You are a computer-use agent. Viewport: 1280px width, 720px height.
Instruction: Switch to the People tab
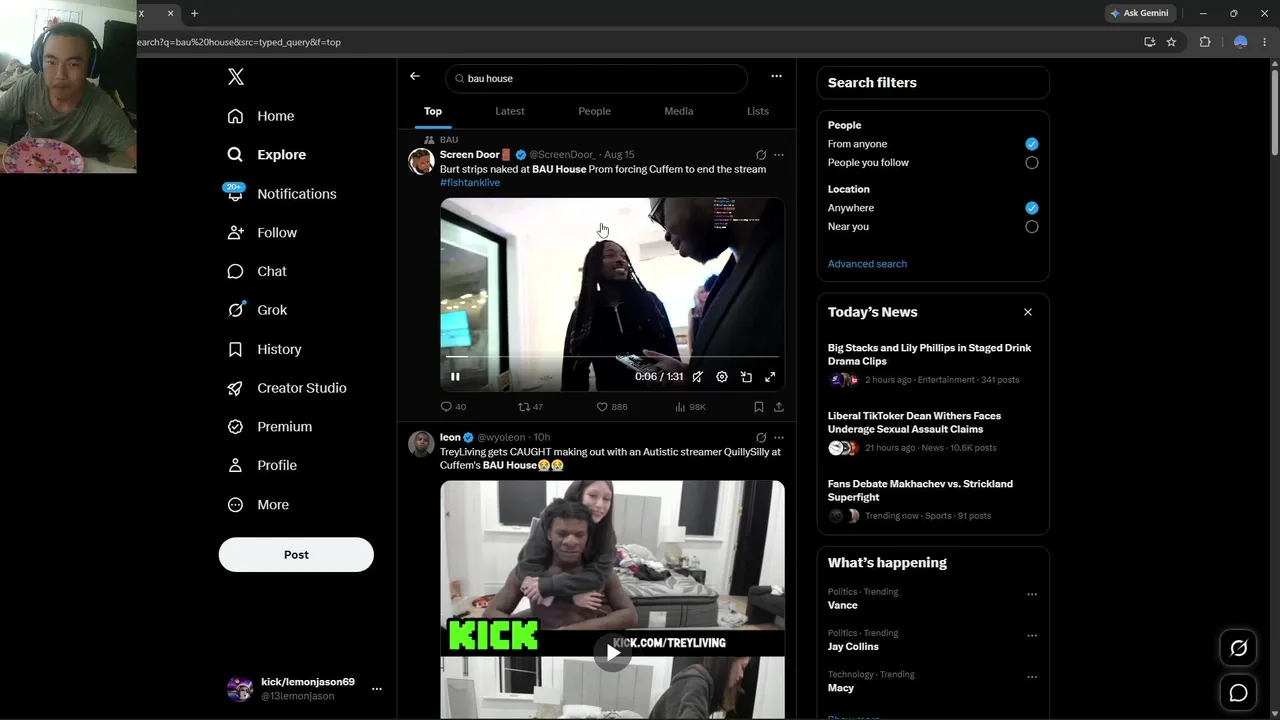click(594, 111)
